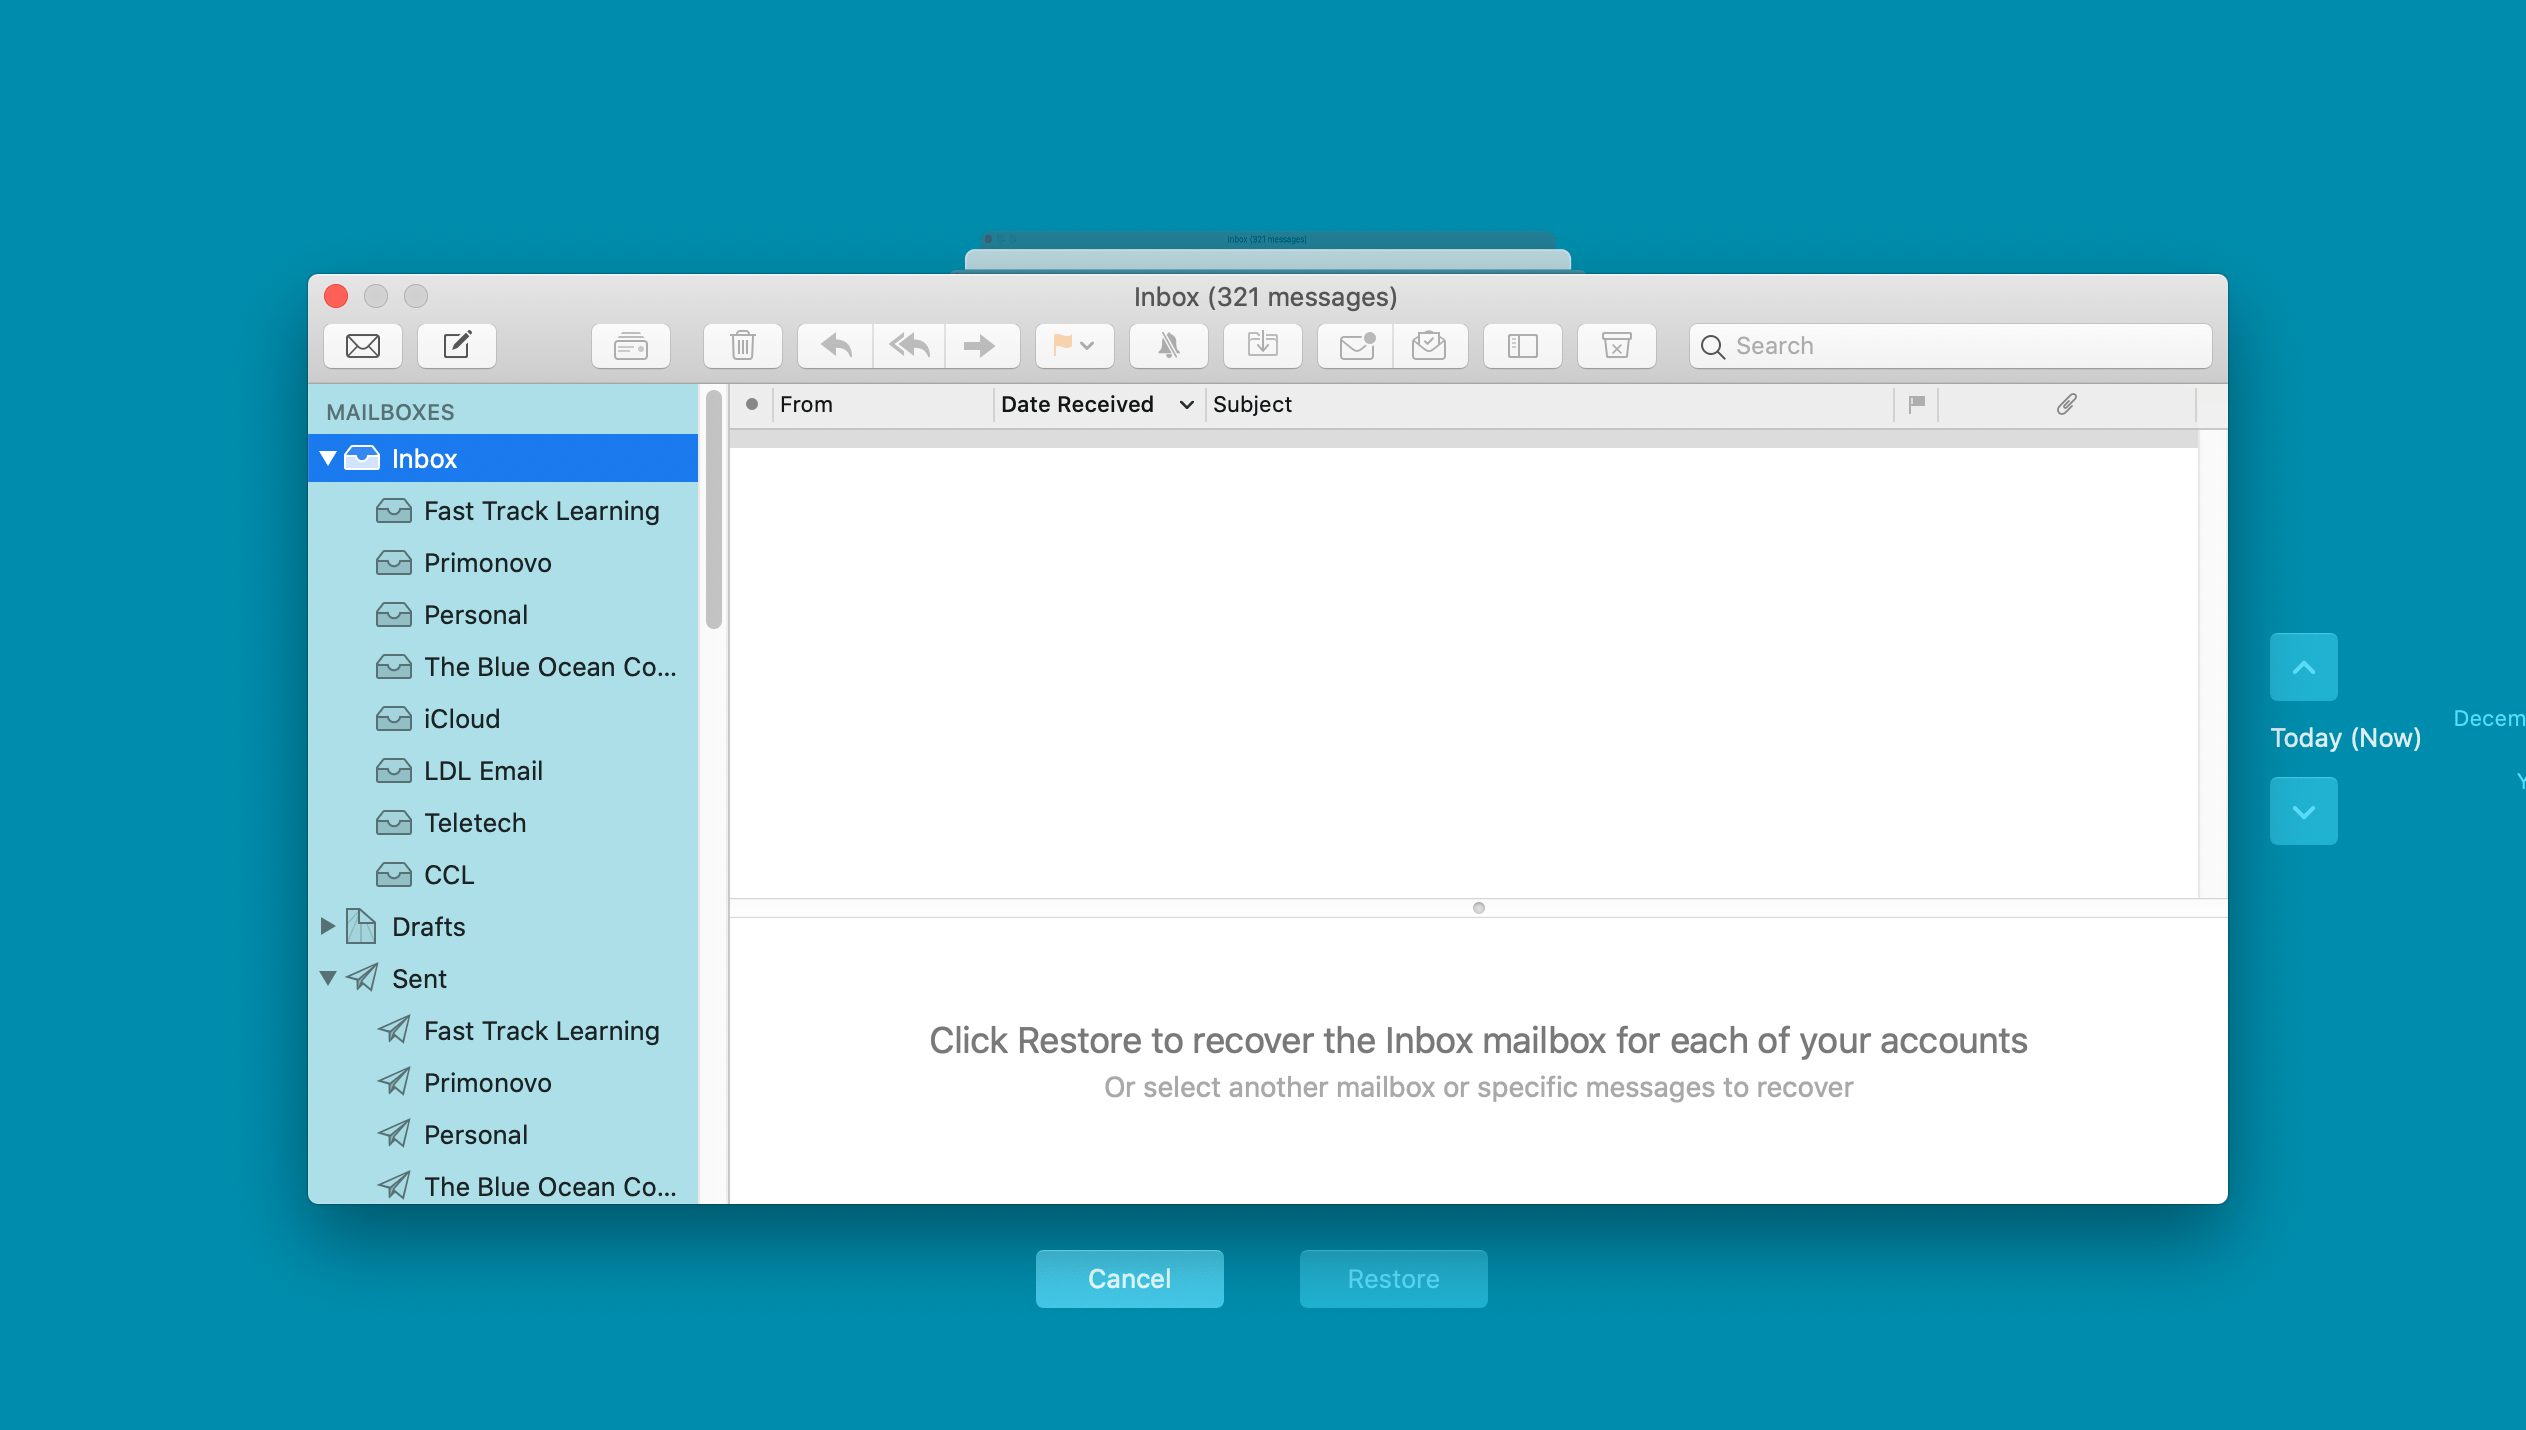Click the Compose new message icon
The image size is (2526, 1430).
point(457,346)
